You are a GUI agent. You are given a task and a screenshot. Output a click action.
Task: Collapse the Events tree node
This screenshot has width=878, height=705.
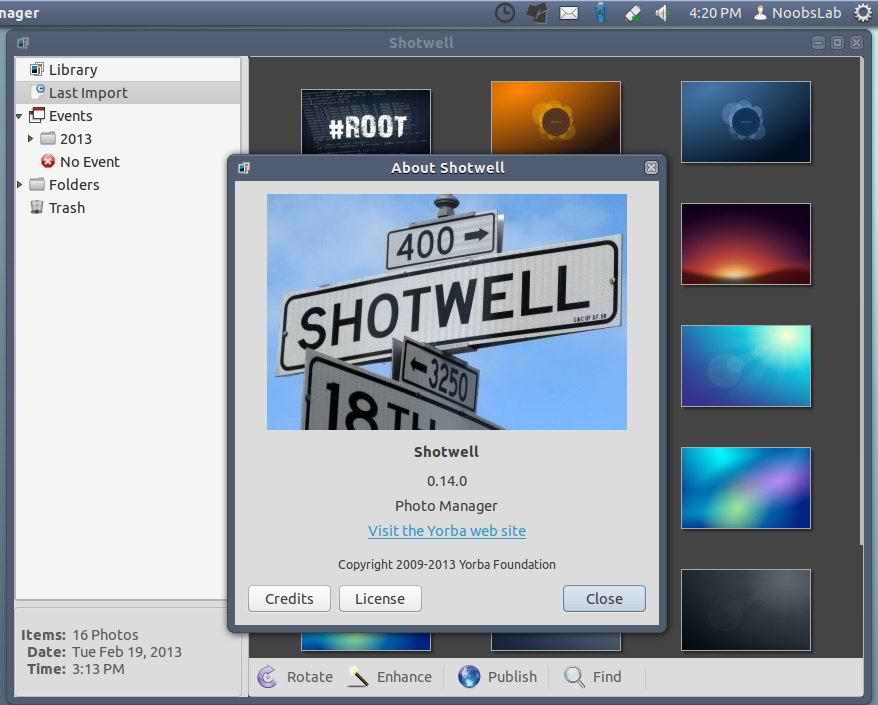coord(19,116)
